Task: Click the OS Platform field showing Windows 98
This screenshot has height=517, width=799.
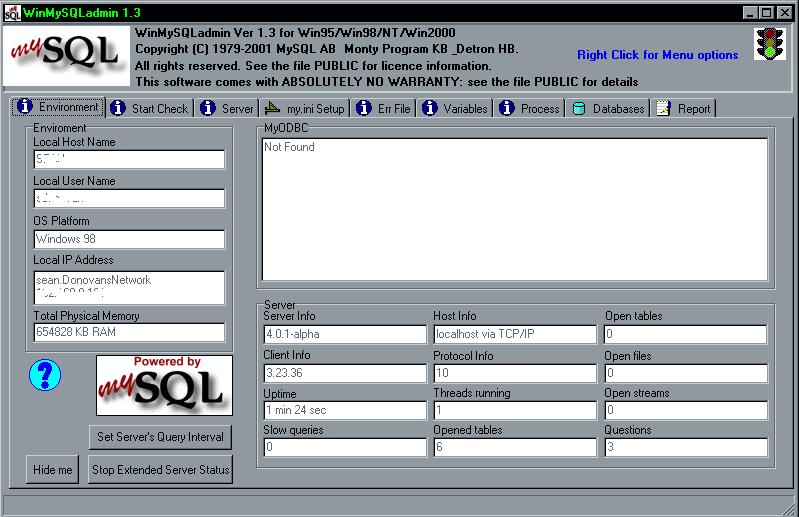Action: click(x=129, y=239)
